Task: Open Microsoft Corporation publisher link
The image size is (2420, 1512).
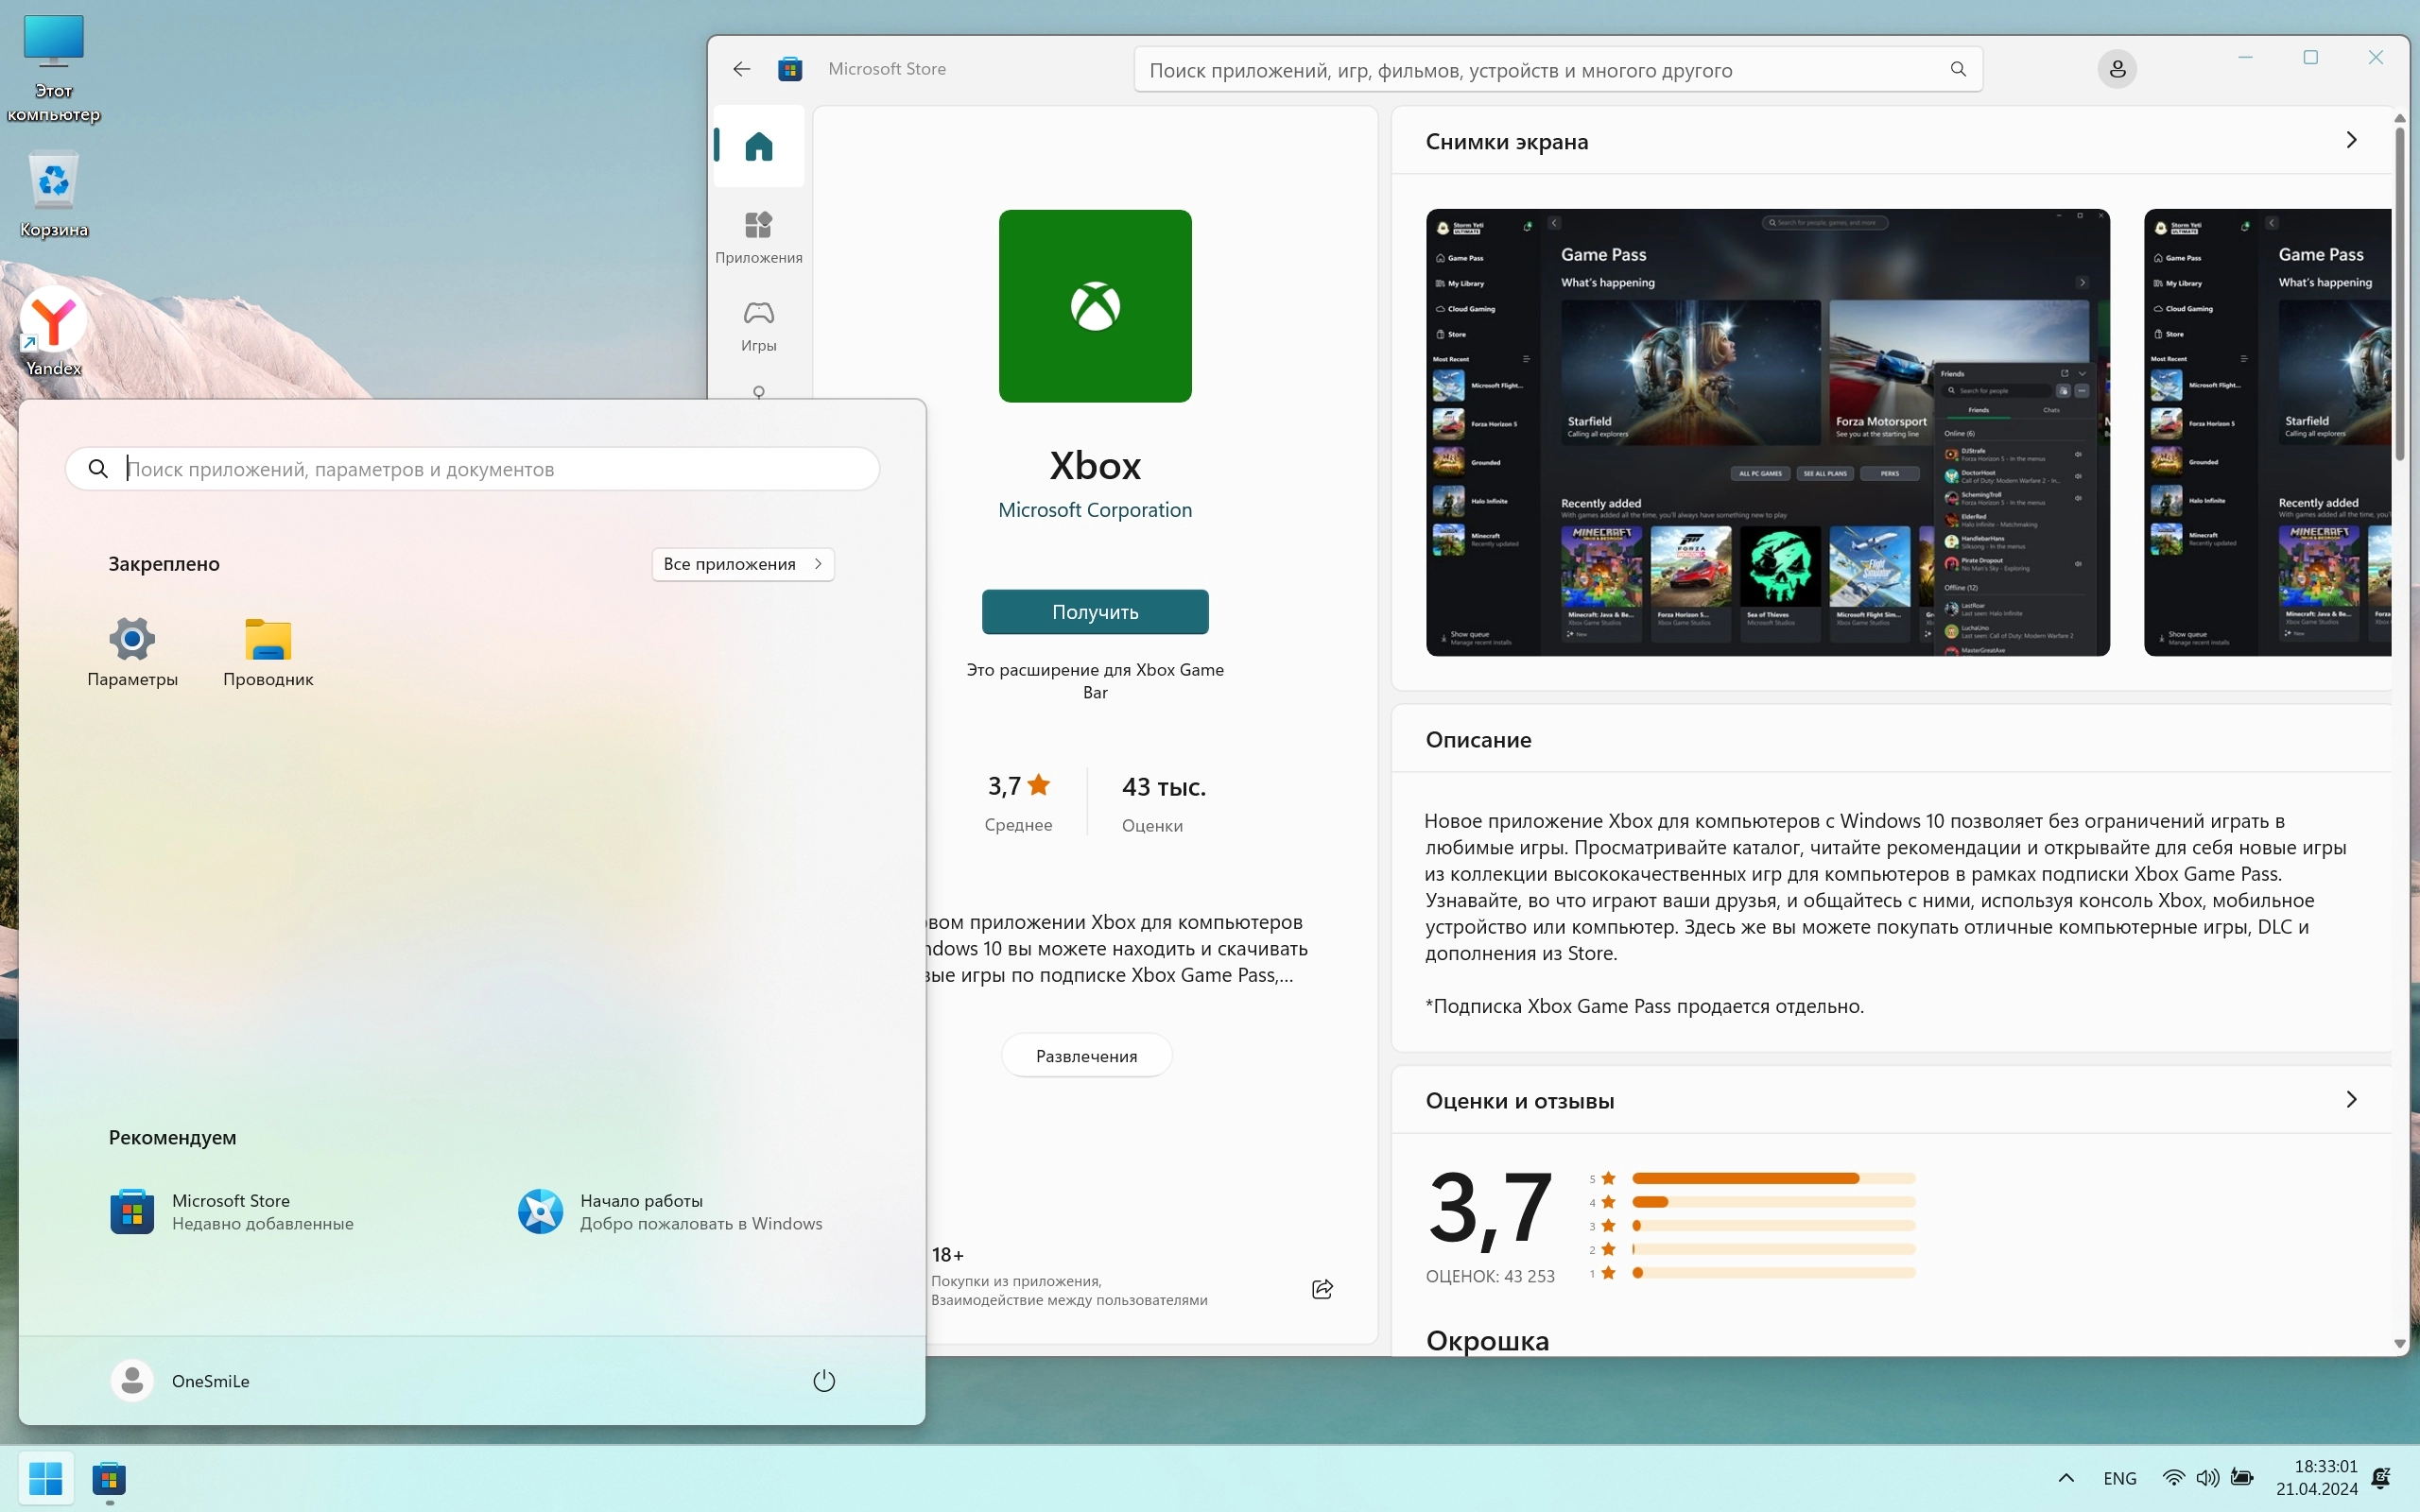Action: click(1094, 510)
